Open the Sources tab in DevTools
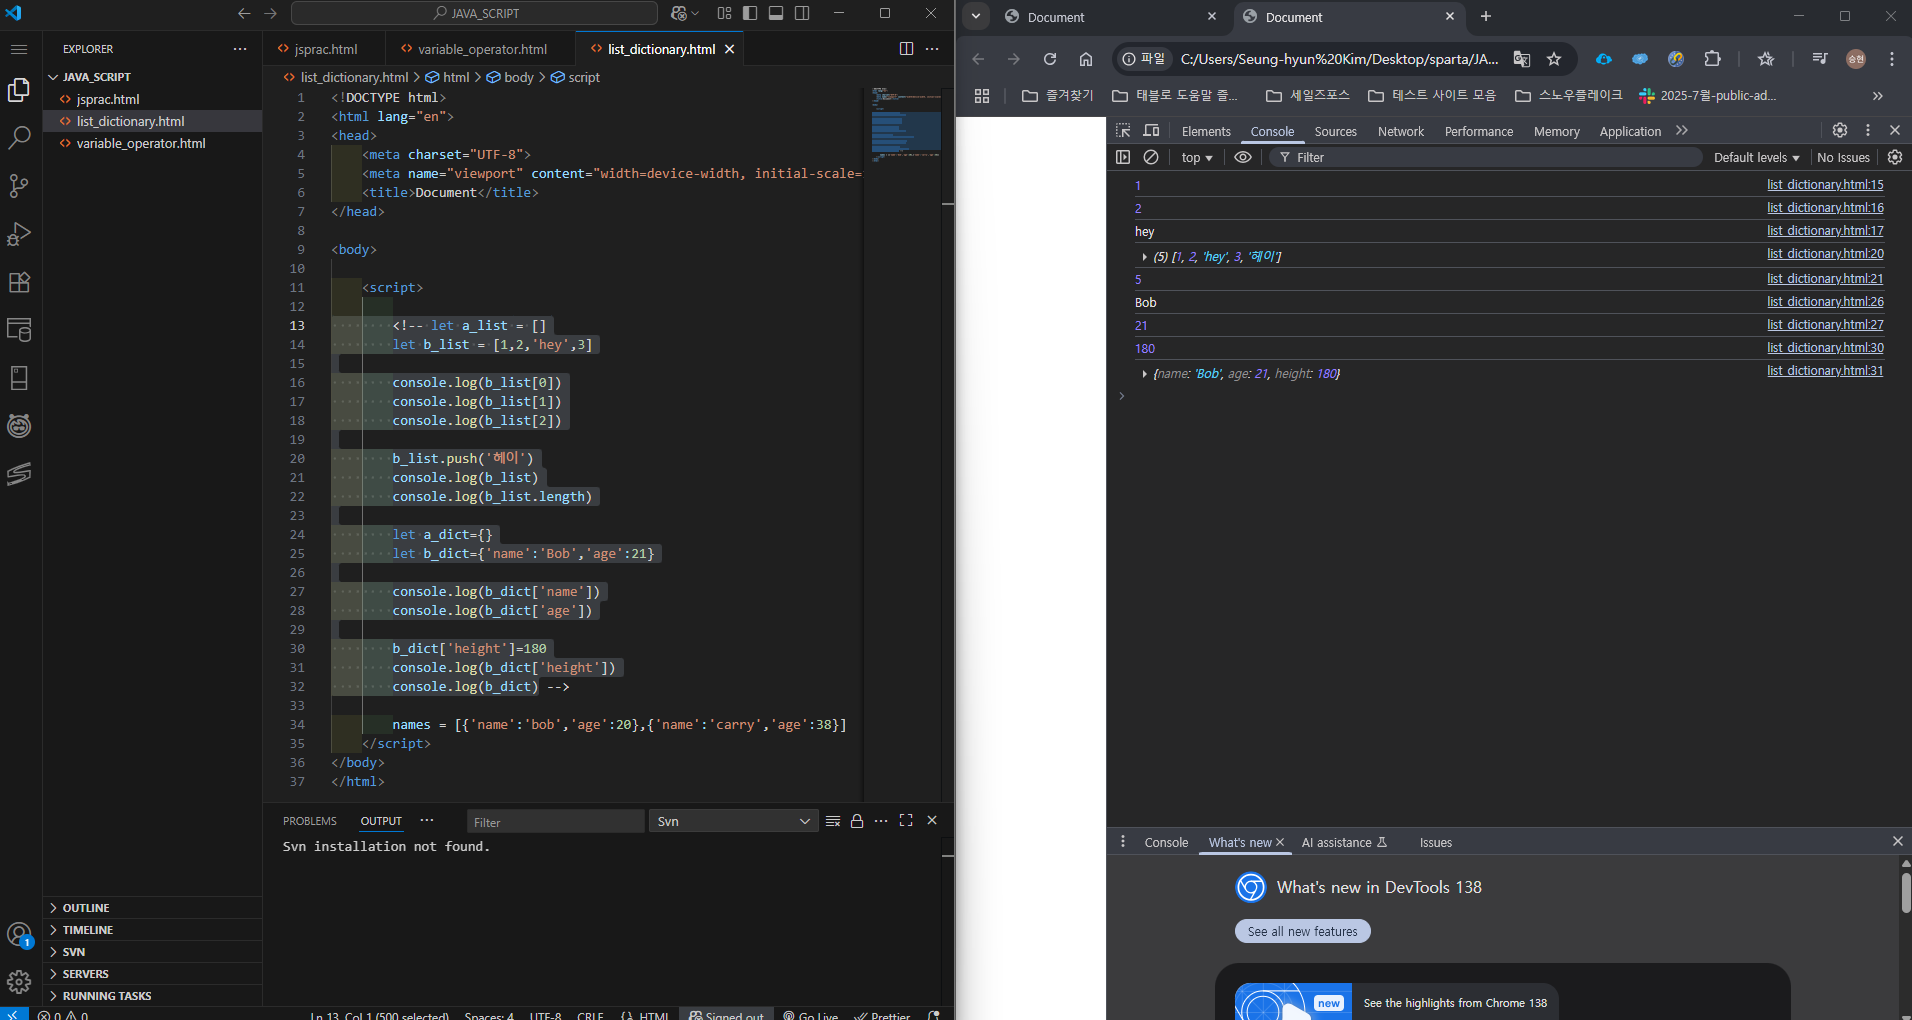The width and height of the screenshot is (1912, 1020). [x=1335, y=131]
